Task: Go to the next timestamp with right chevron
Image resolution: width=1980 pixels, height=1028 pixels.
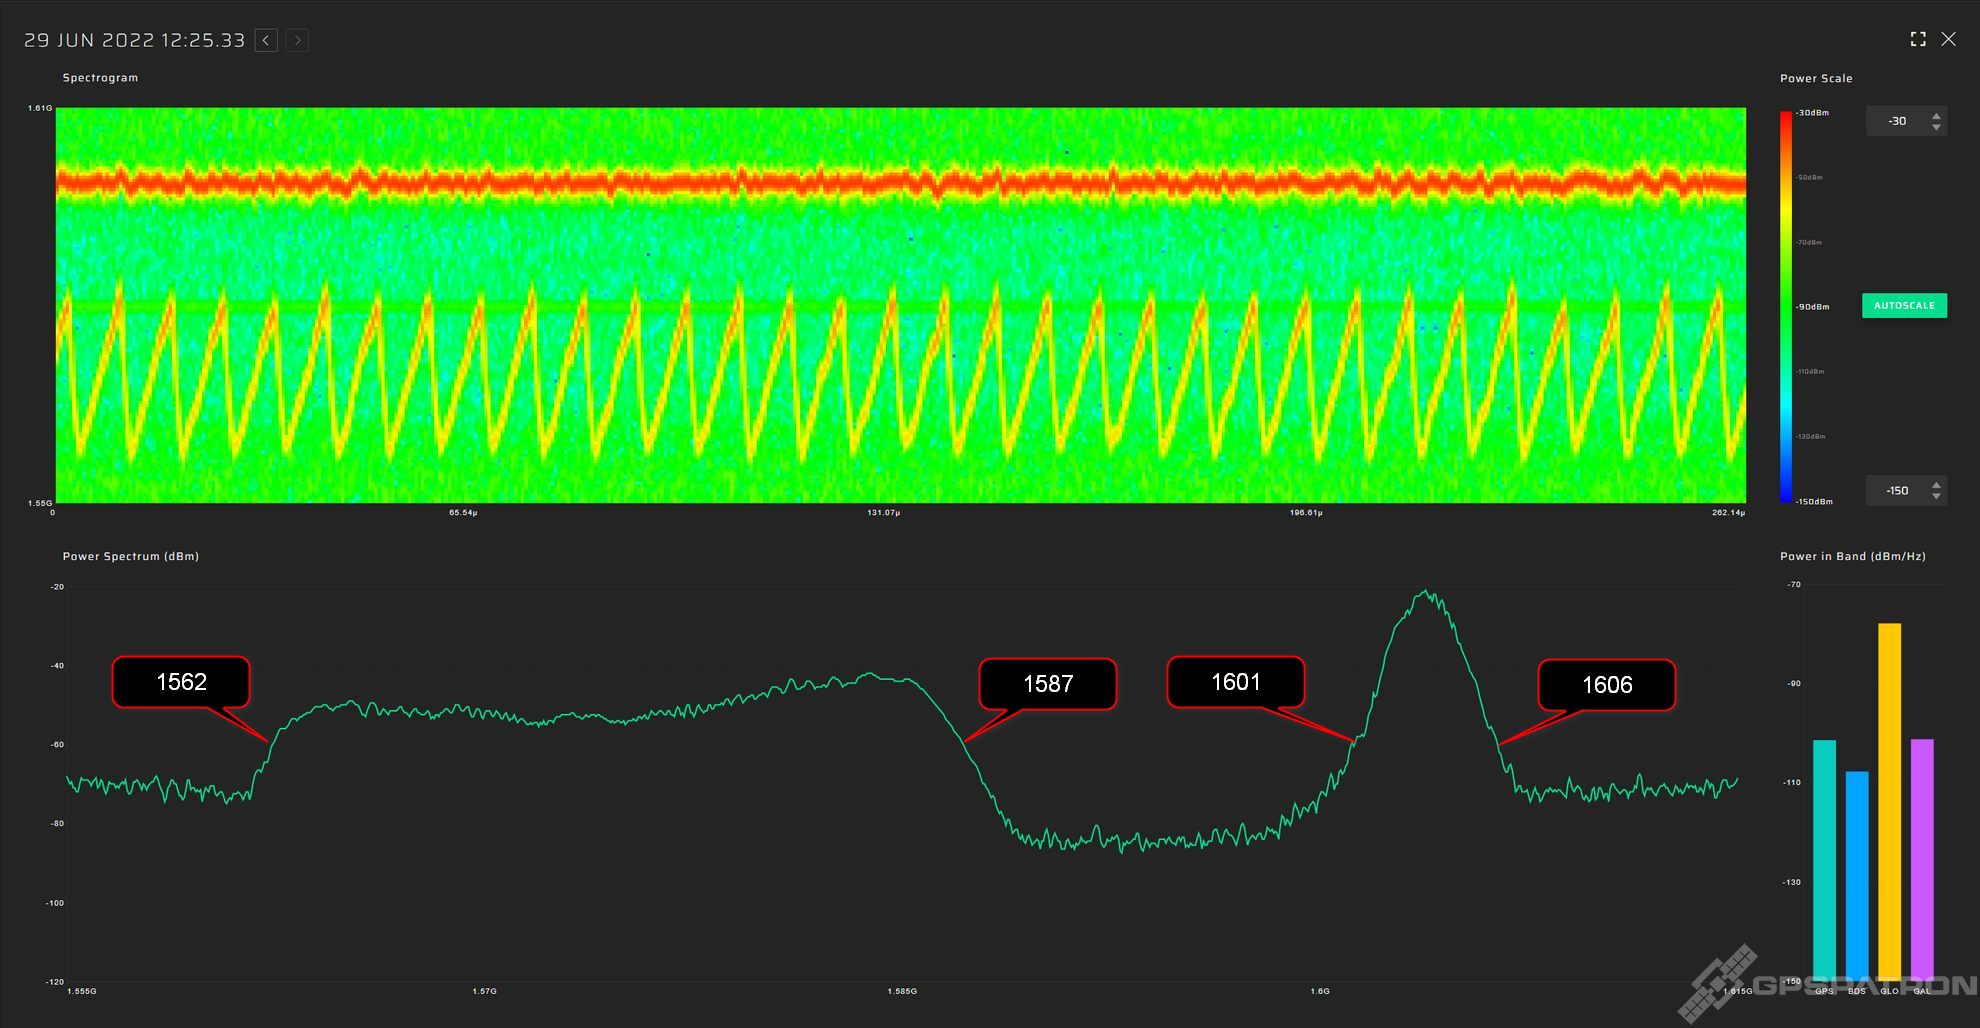Action: [297, 40]
